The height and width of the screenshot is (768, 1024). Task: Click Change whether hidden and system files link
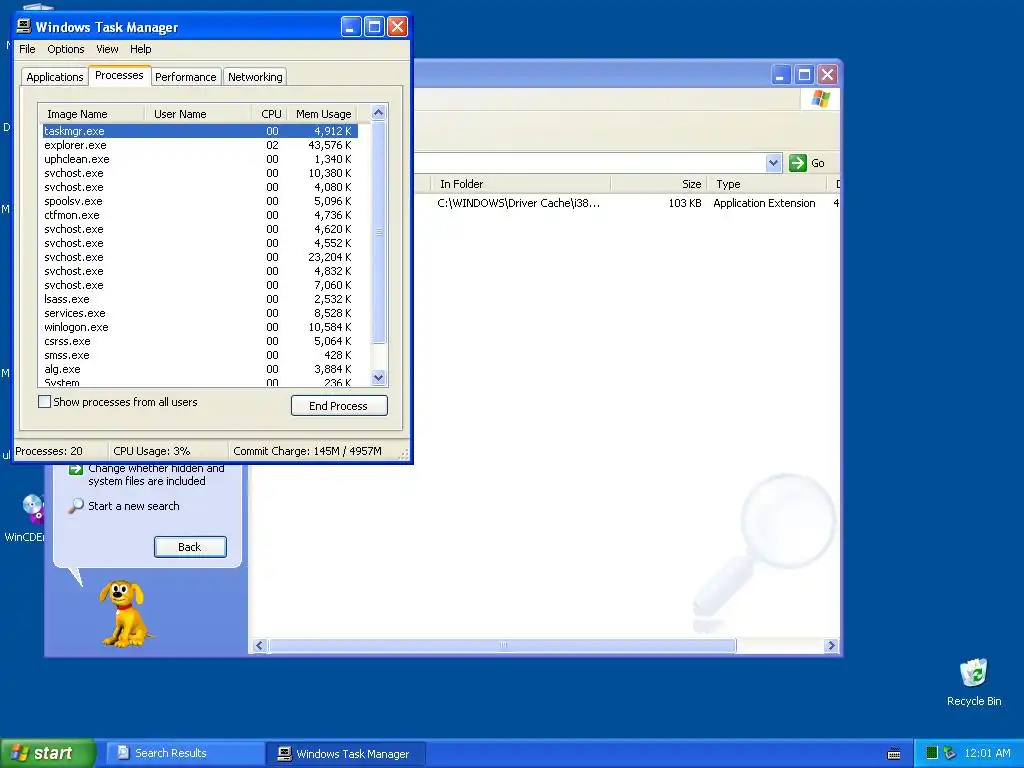[156, 475]
